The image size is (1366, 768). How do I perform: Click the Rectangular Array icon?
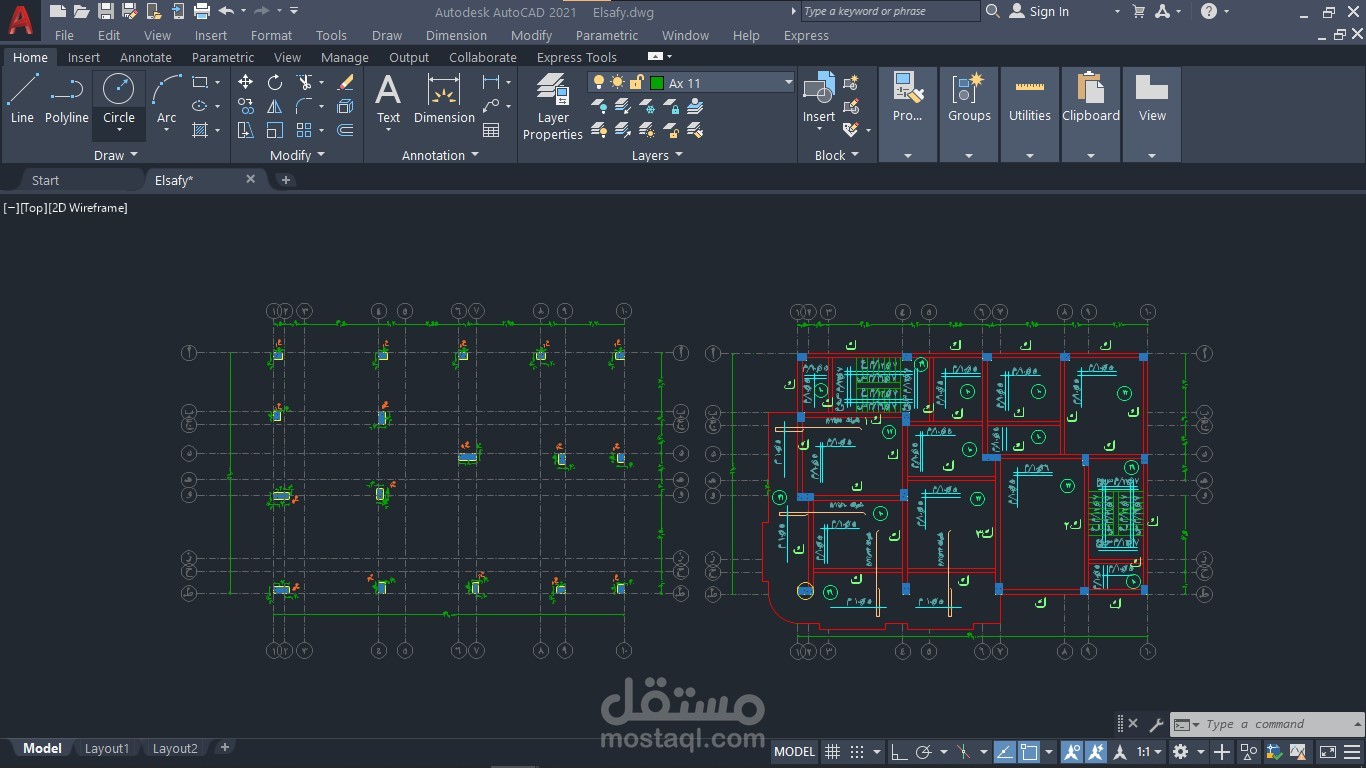point(304,130)
